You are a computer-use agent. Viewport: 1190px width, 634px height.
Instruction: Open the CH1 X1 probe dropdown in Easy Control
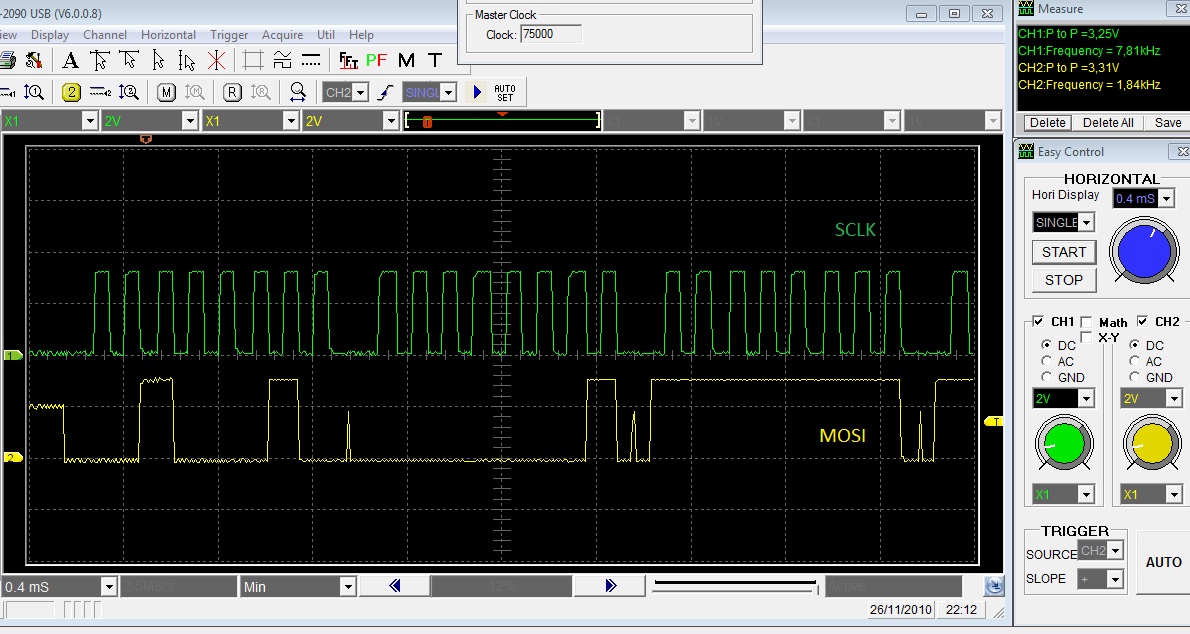(1086, 495)
